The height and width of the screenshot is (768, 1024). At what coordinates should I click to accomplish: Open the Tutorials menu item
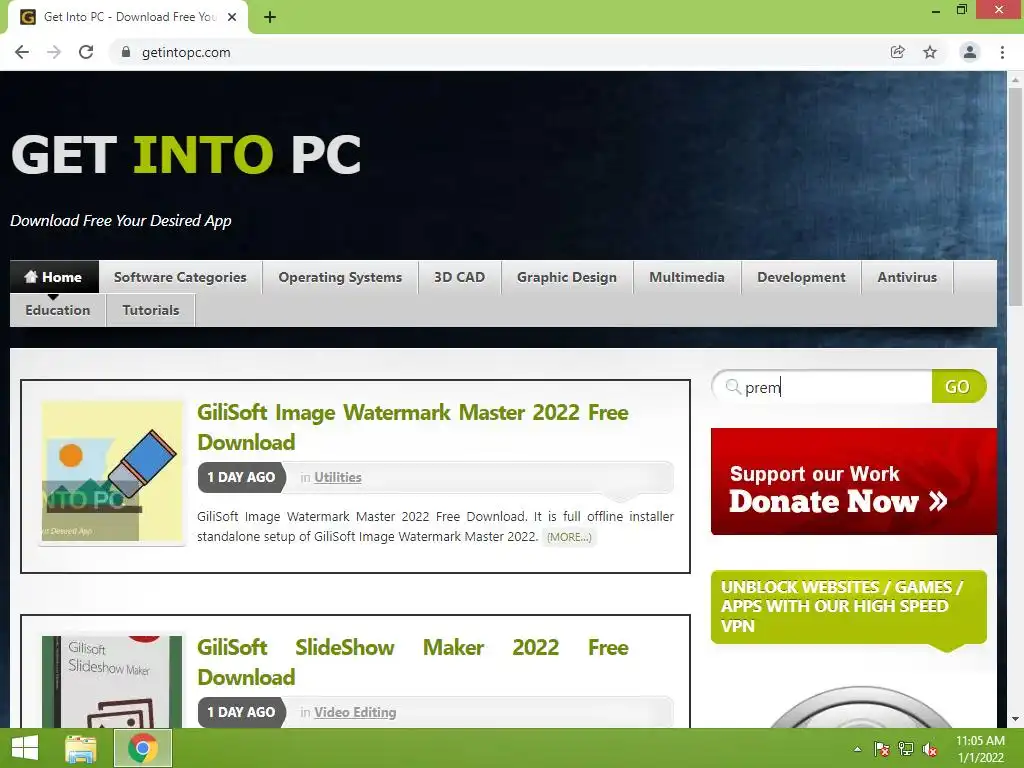point(151,310)
